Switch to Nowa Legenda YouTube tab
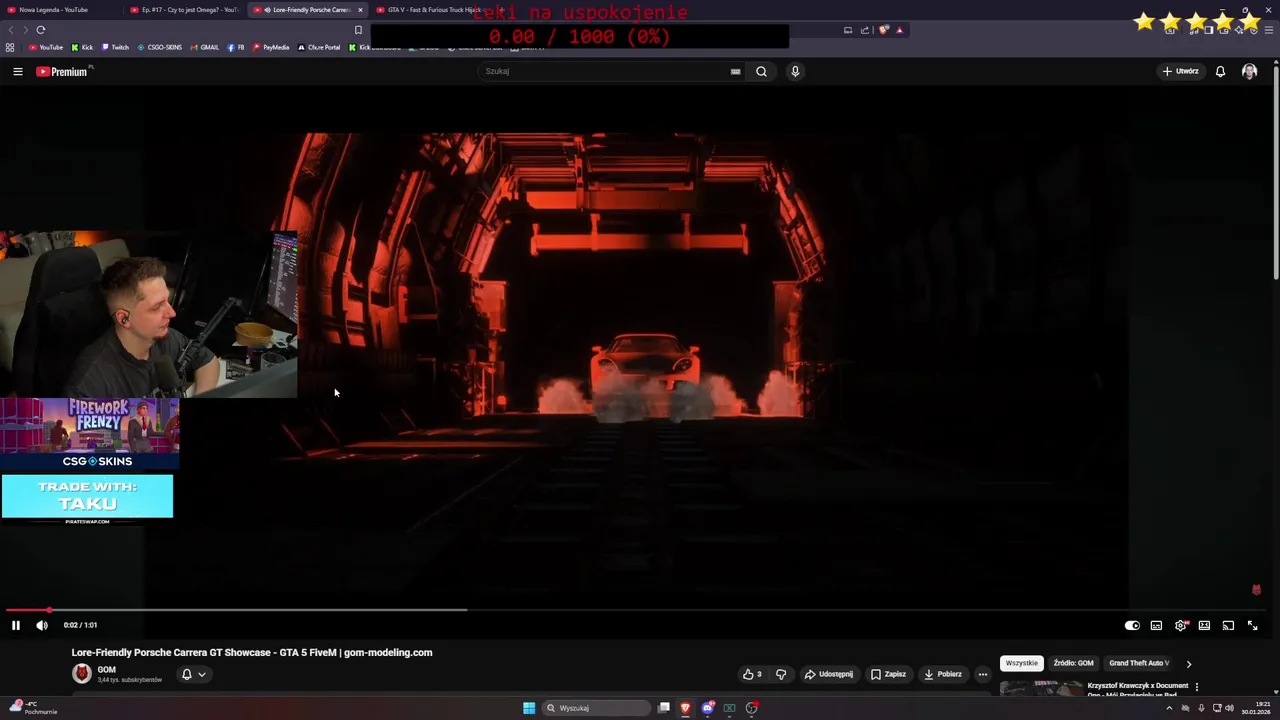The height and width of the screenshot is (720, 1280). point(60,10)
